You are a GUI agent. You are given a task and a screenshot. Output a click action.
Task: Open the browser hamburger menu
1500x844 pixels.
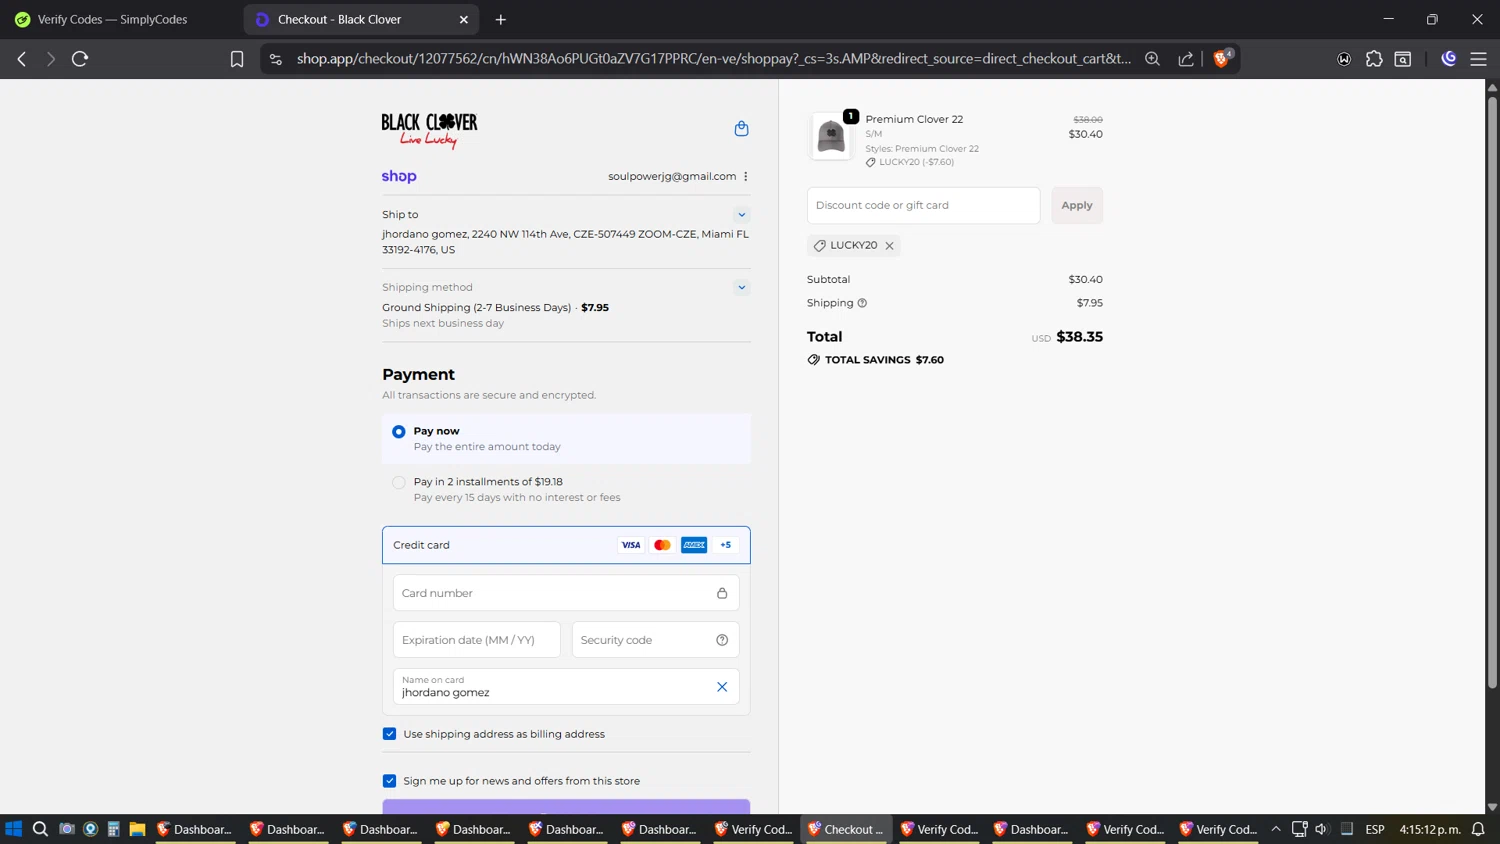click(x=1478, y=59)
